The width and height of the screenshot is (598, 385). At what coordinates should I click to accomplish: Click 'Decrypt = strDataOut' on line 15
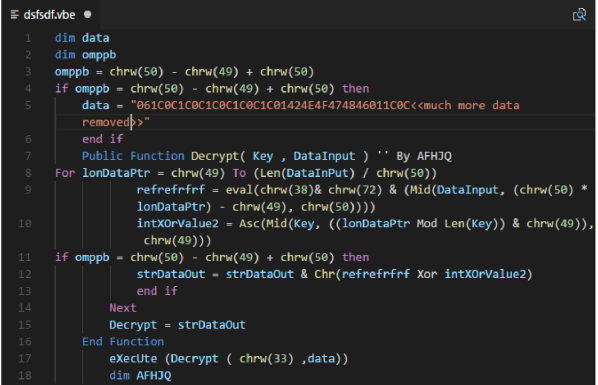click(177, 325)
